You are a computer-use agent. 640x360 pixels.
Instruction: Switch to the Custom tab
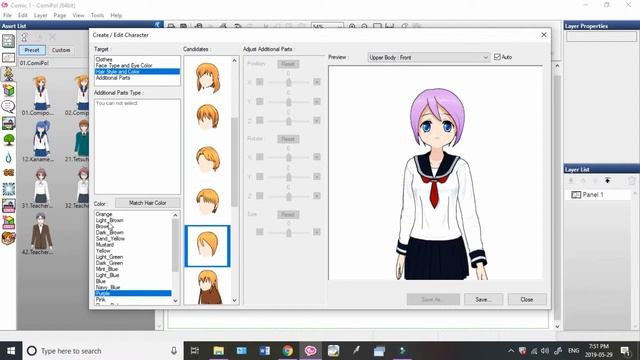click(x=61, y=50)
